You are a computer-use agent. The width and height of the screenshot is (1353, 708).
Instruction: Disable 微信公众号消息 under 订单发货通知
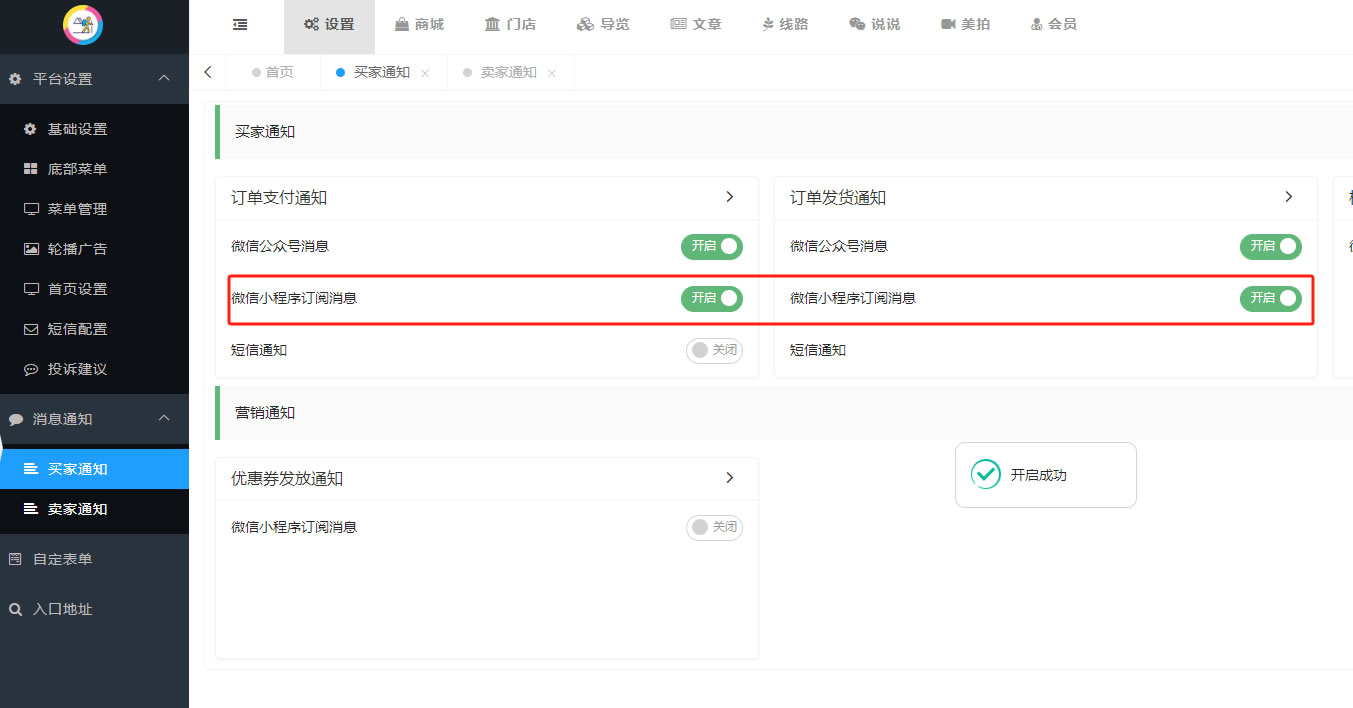coord(1271,246)
